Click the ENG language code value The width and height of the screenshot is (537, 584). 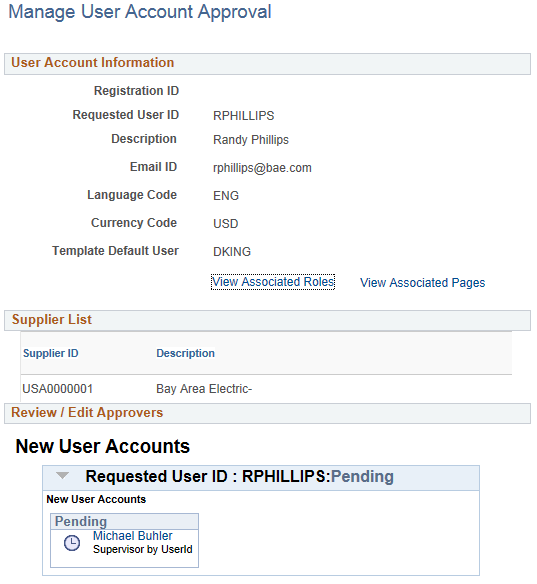[226, 196]
